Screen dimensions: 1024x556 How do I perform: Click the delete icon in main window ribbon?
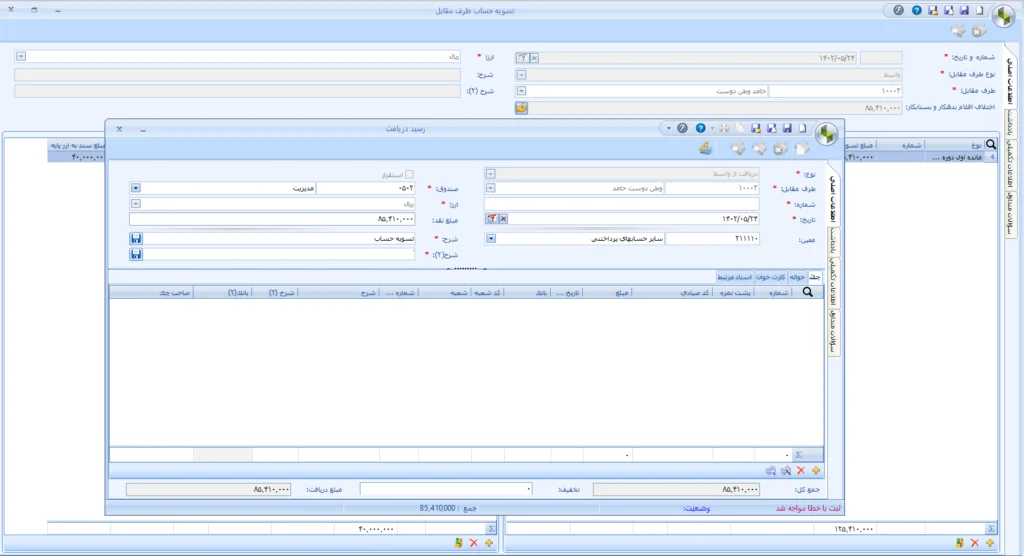click(x=978, y=31)
